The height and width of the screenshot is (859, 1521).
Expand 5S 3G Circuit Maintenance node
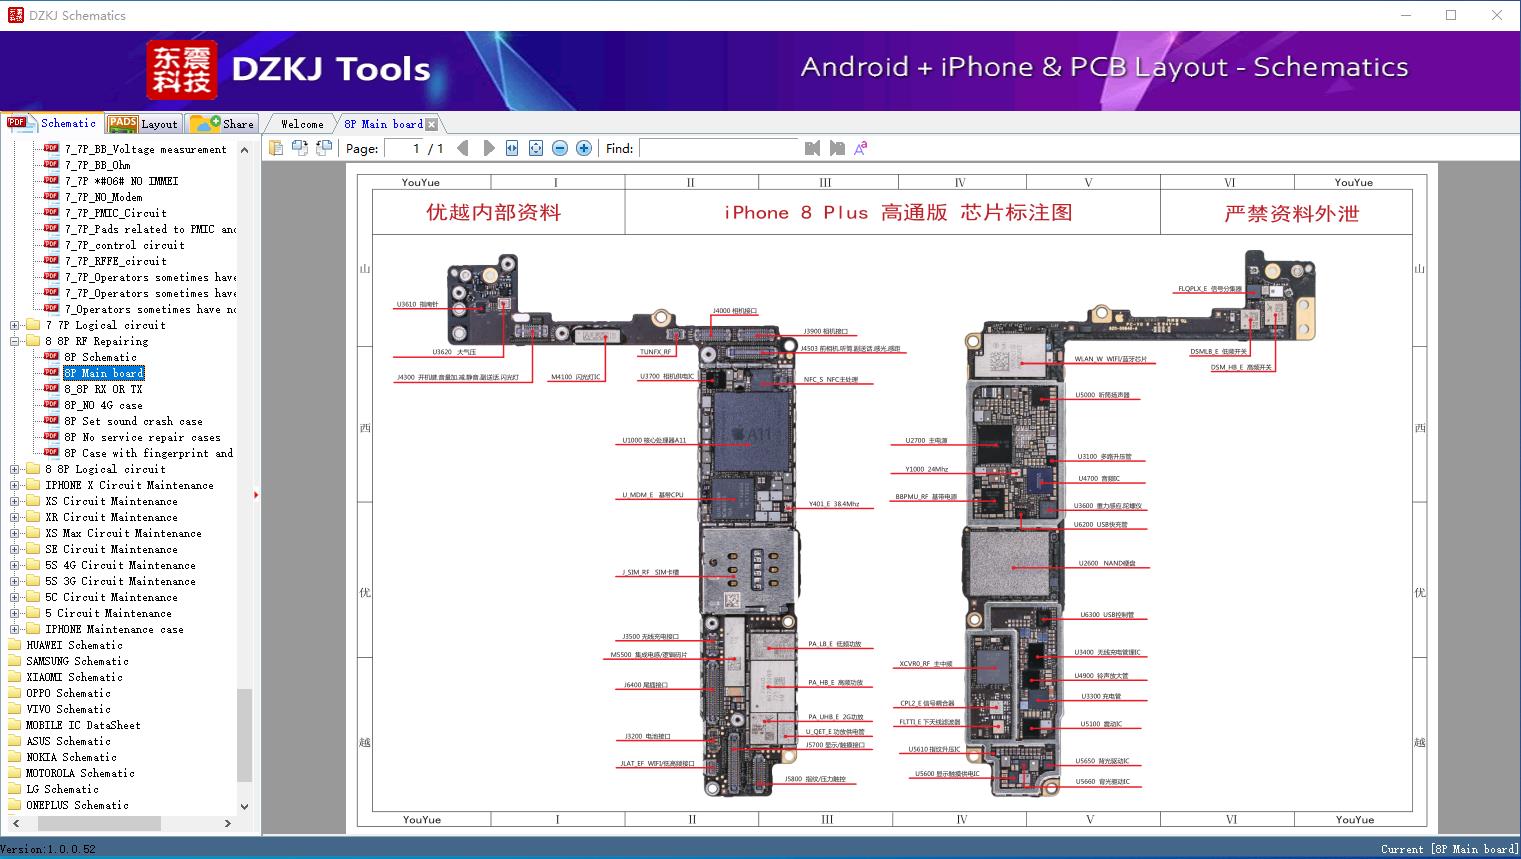[15, 581]
